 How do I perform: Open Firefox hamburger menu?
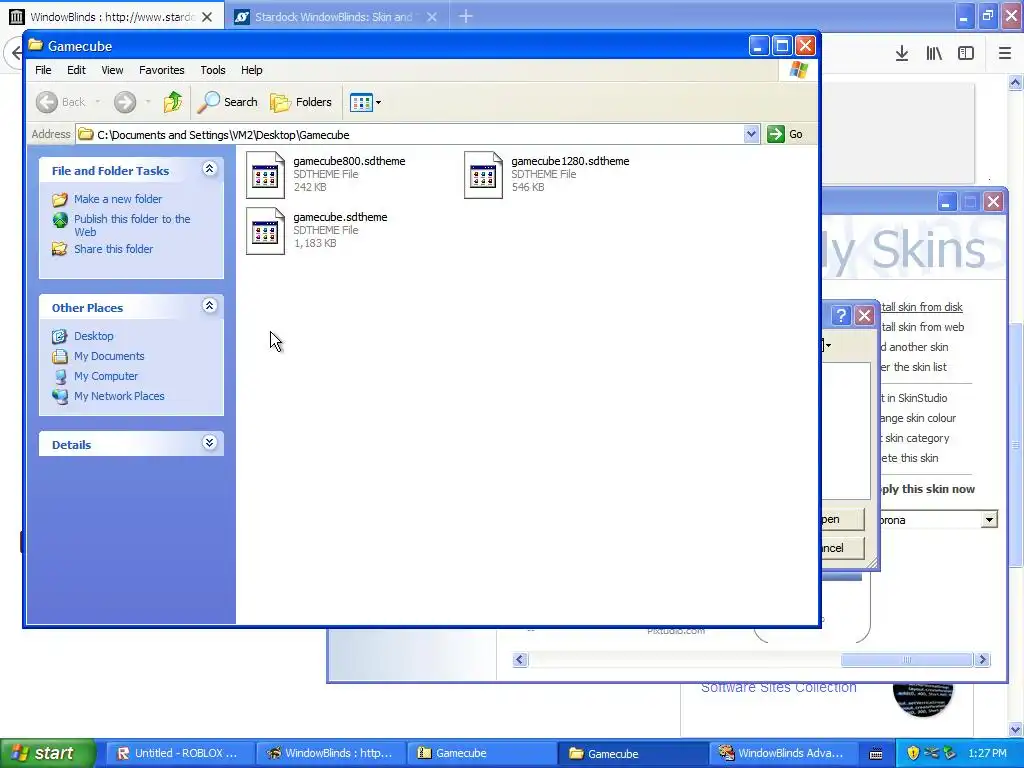coord(1005,54)
